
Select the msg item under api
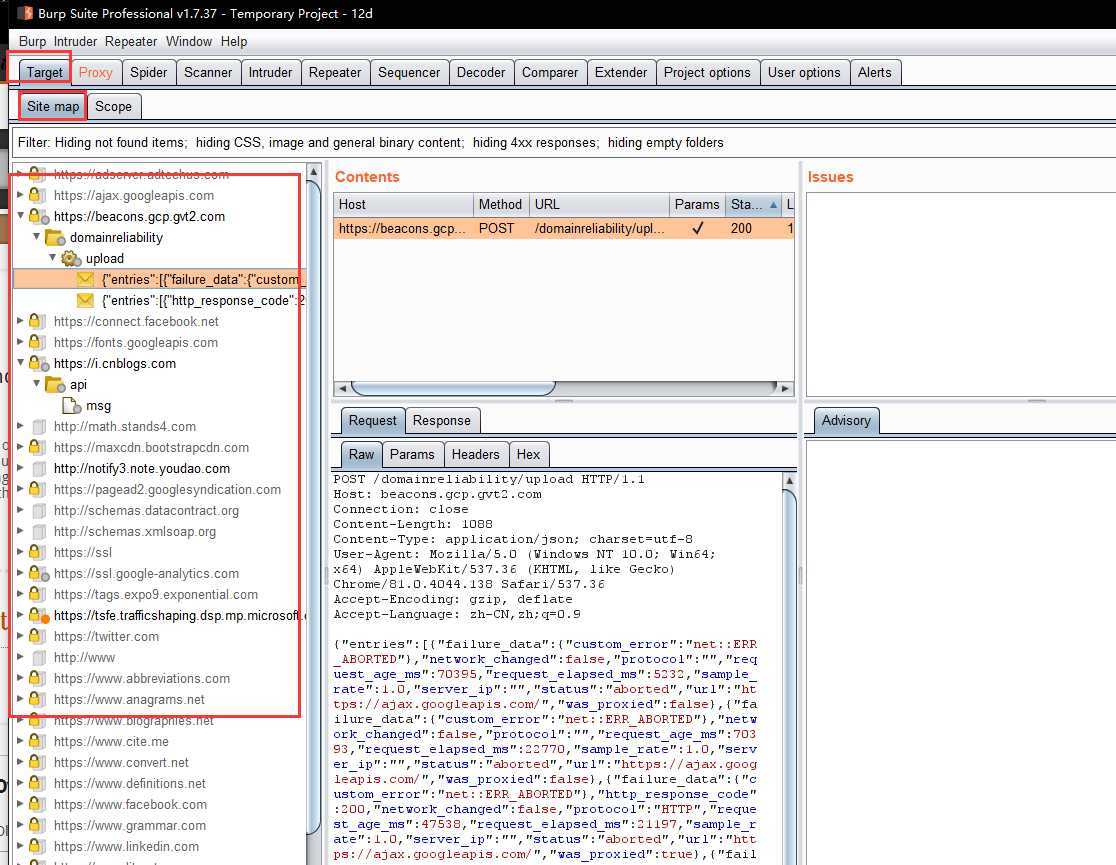click(x=98, y=406)
